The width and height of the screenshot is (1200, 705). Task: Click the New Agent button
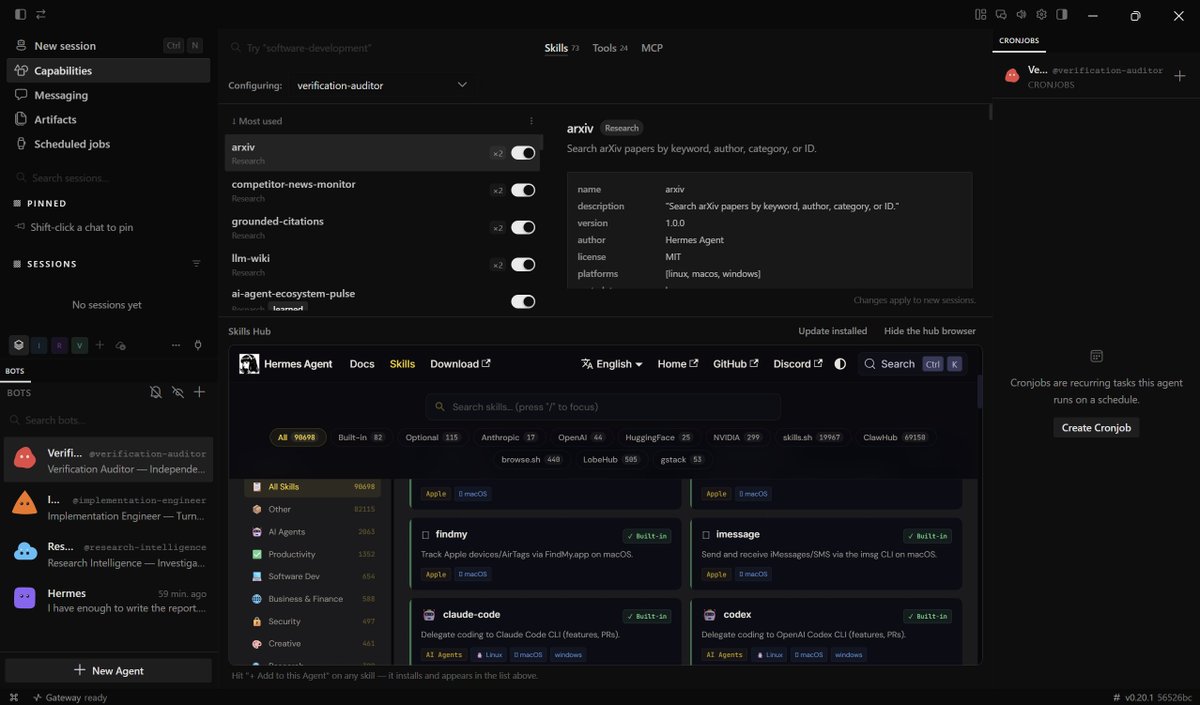click(108, 670)
